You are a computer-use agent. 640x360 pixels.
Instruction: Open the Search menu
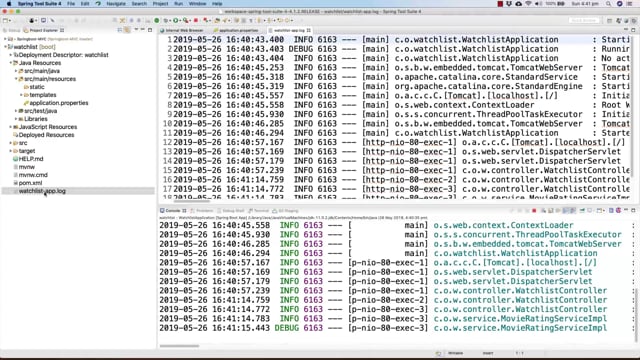coord(139,4)
